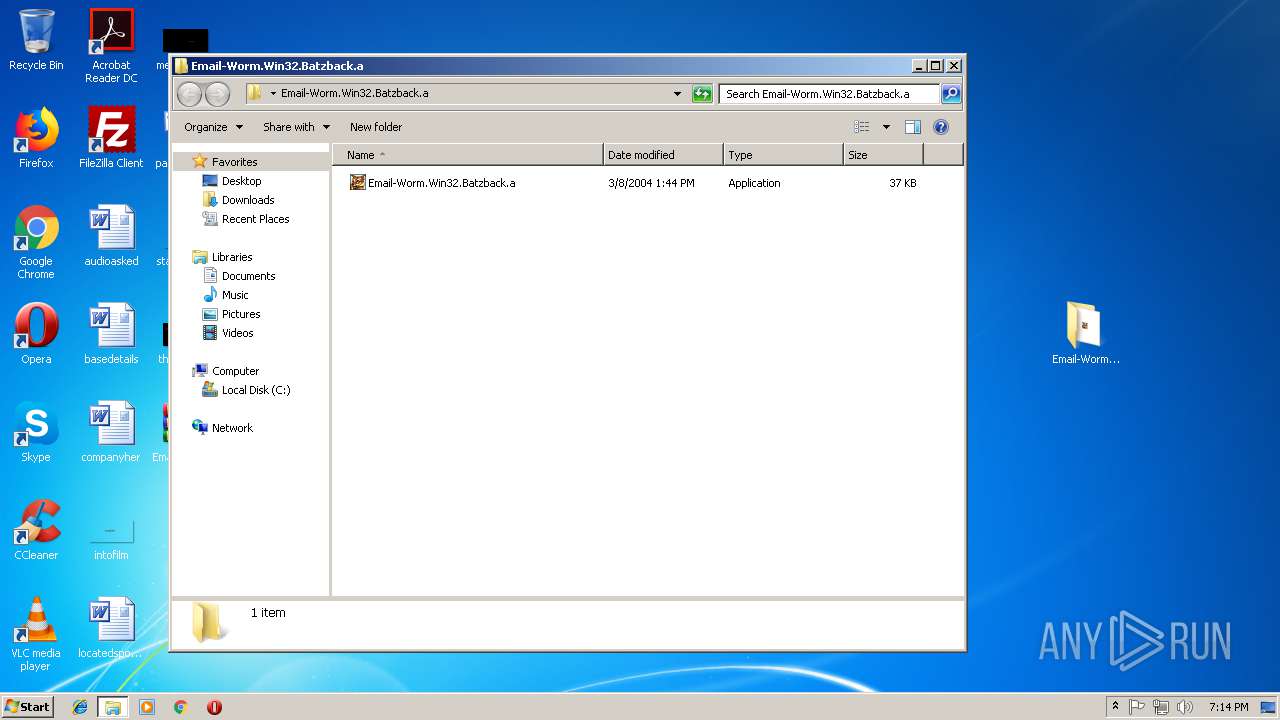Open the basedetails Word document
The image size is (1280, 720).
tap(111, 334)
